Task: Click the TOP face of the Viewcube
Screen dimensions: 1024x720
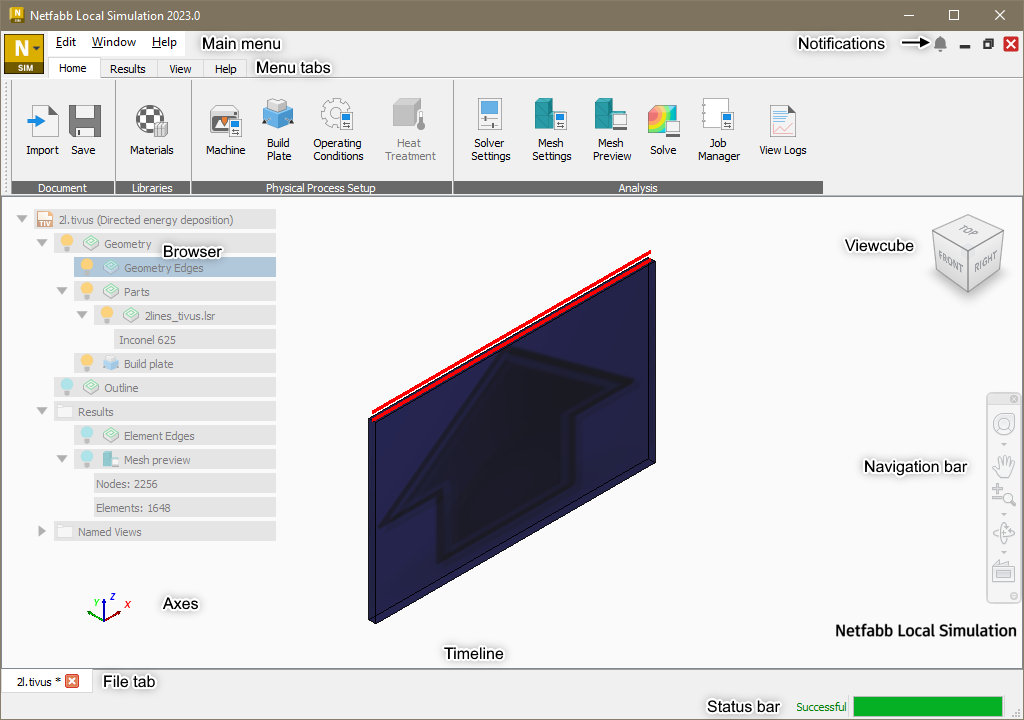Action: click(968, 229)
